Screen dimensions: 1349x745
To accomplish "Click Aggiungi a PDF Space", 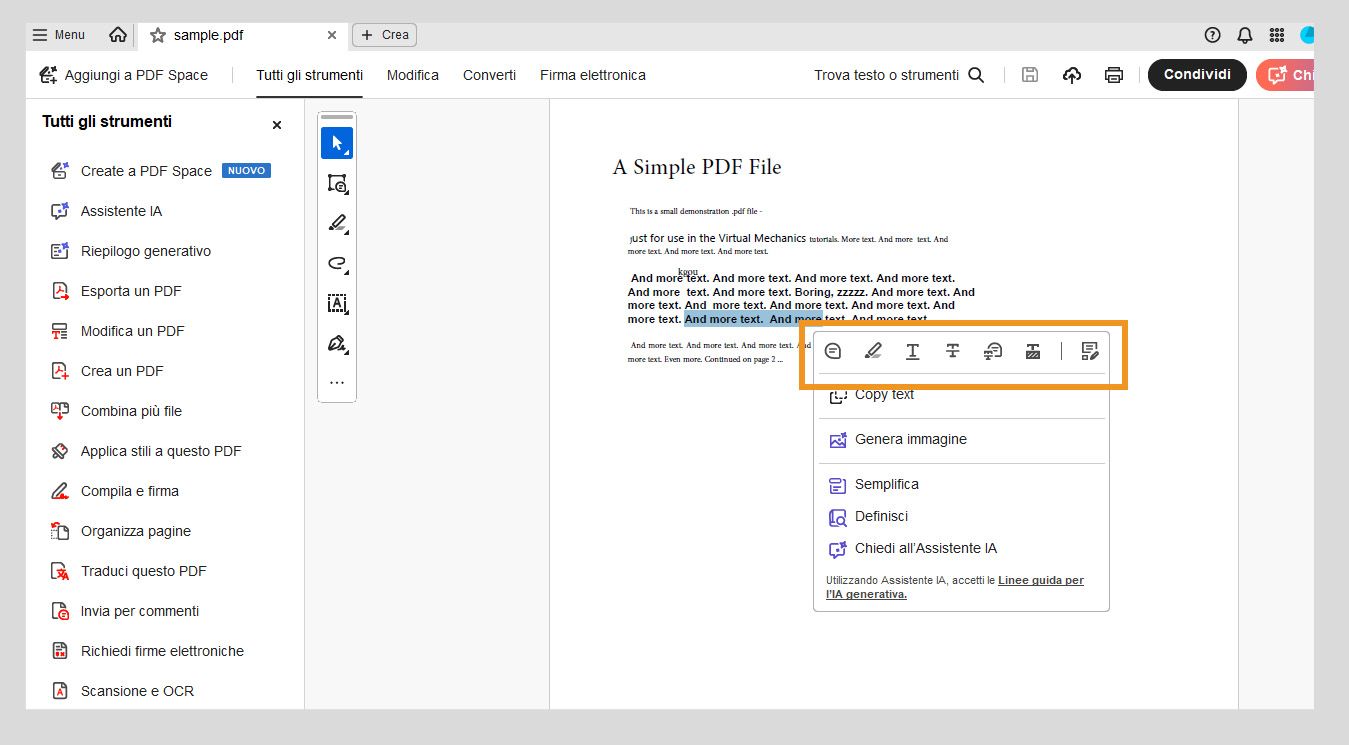I will pos(124,75).
